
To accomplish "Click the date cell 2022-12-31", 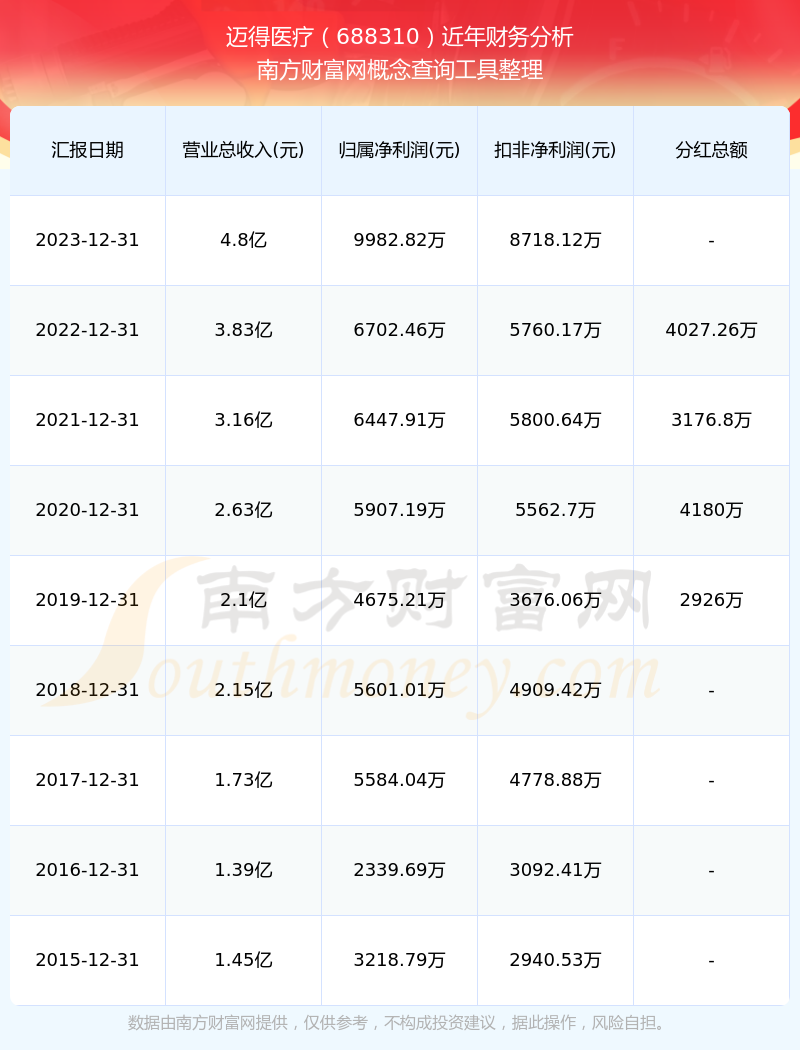I will [x=88, y=330].
